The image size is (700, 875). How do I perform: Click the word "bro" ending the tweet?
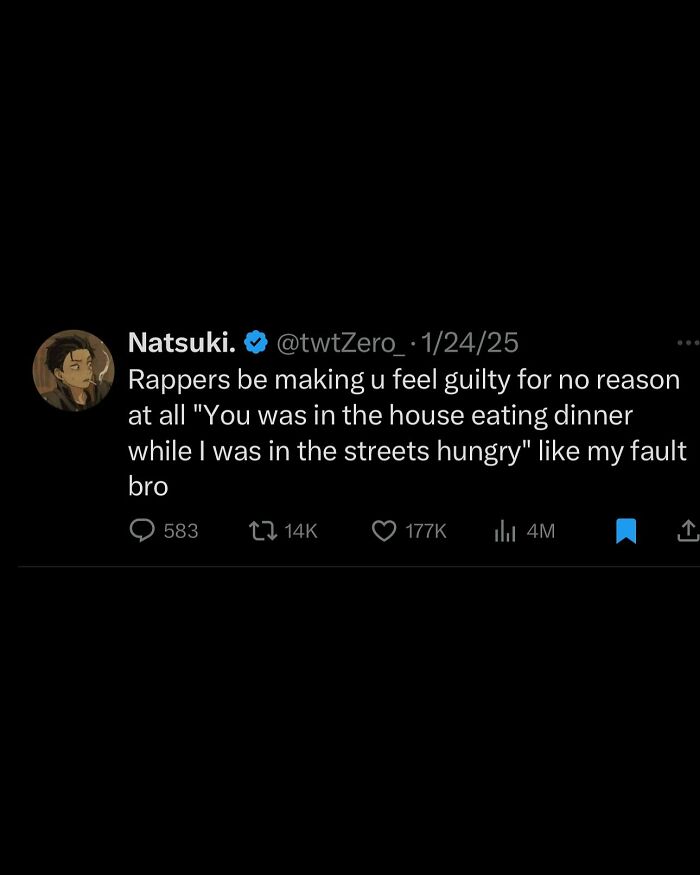[x=148, y=486]
